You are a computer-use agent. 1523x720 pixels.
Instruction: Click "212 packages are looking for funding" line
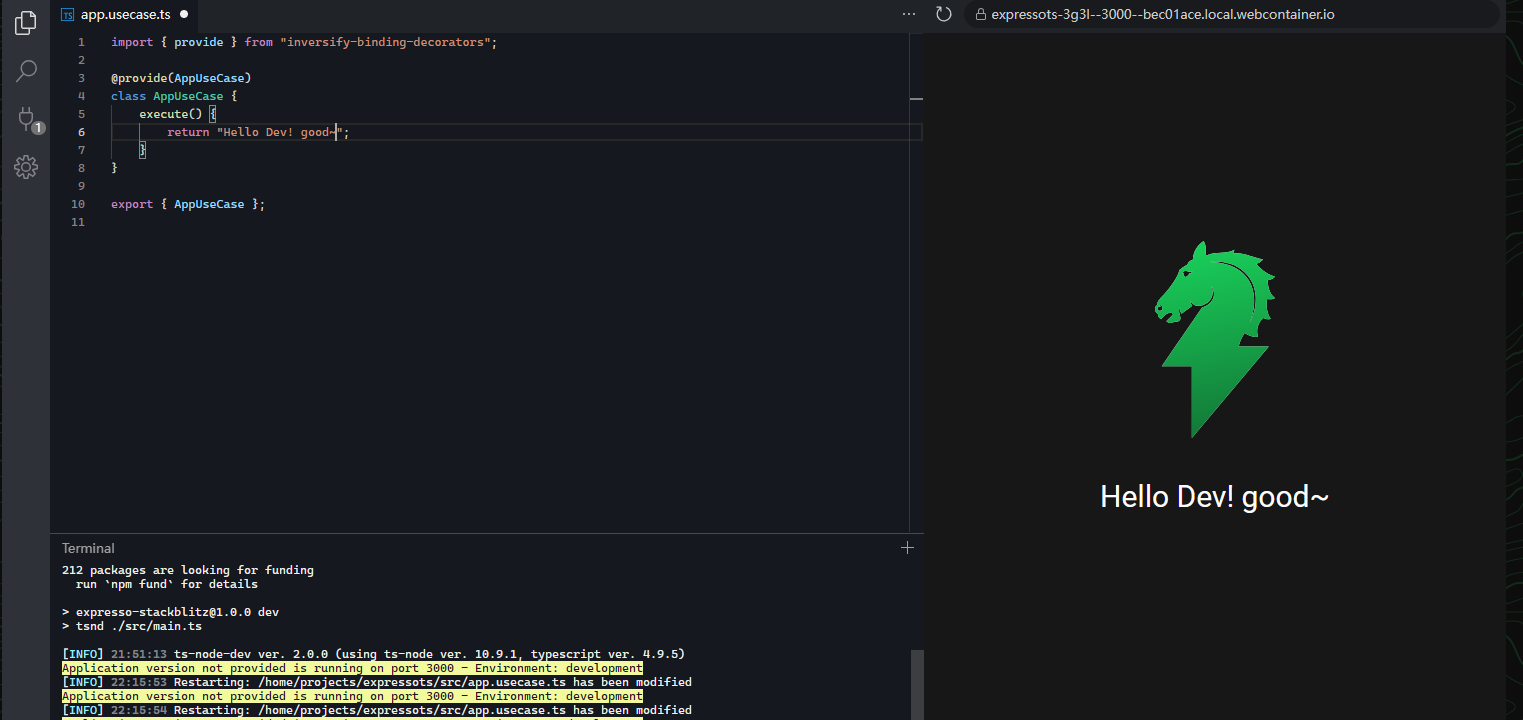coord(188,570)
